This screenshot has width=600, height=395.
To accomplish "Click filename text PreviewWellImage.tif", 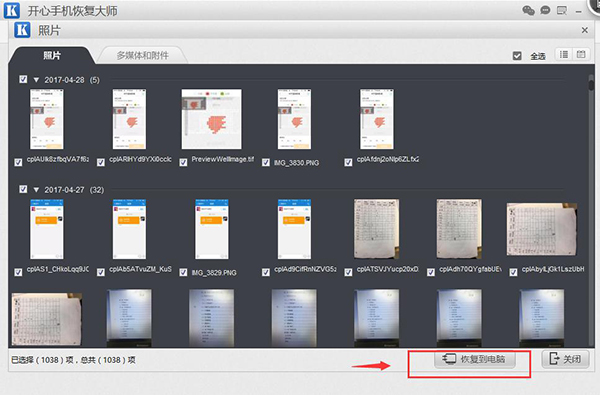I will point(223,159).
